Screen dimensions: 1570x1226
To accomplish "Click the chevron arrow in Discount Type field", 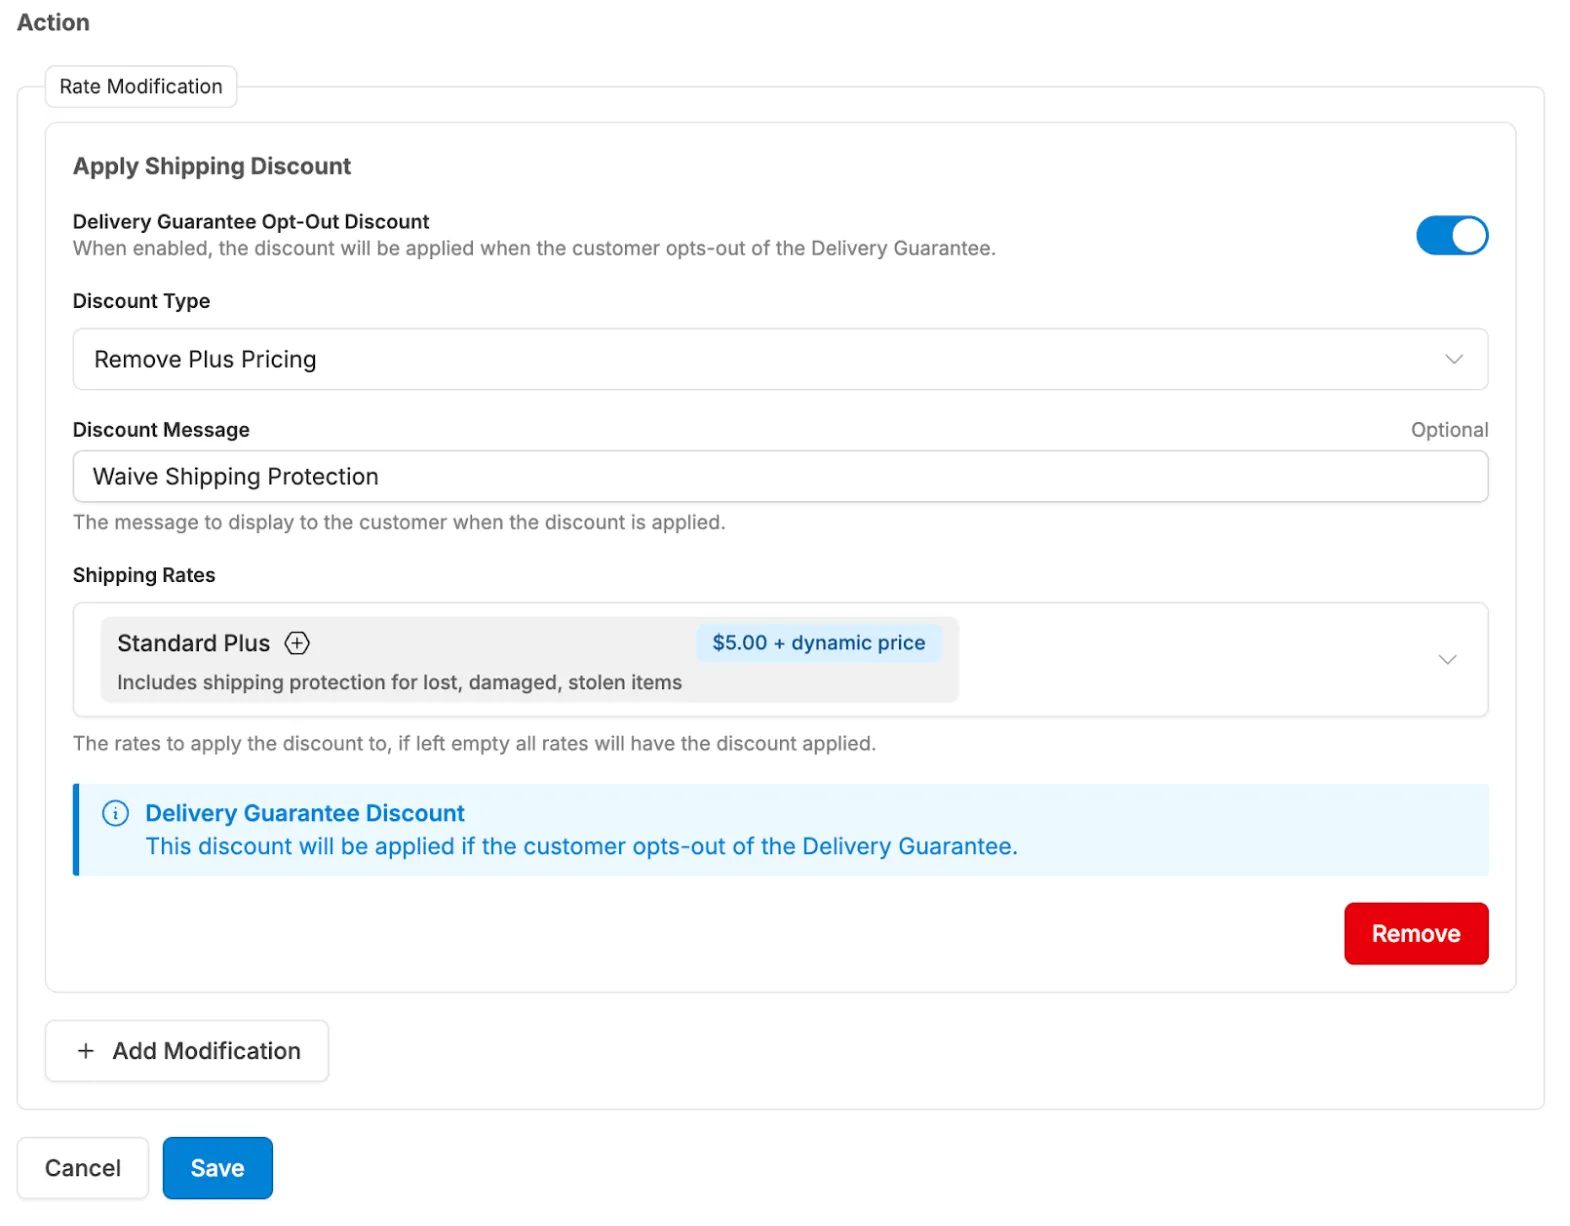I will pos(1453,360).
